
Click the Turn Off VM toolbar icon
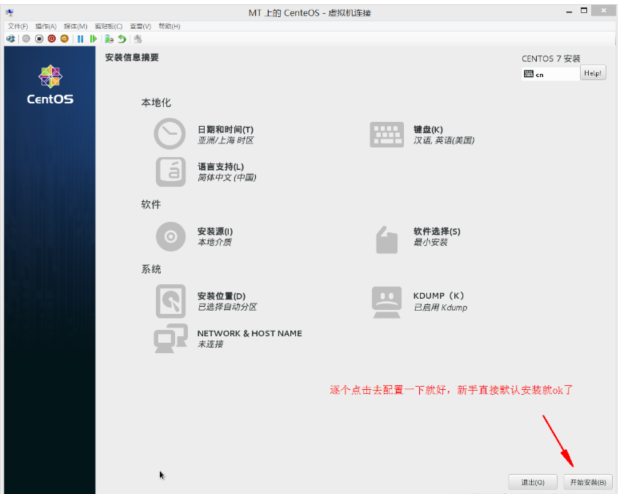click(39, 39)
